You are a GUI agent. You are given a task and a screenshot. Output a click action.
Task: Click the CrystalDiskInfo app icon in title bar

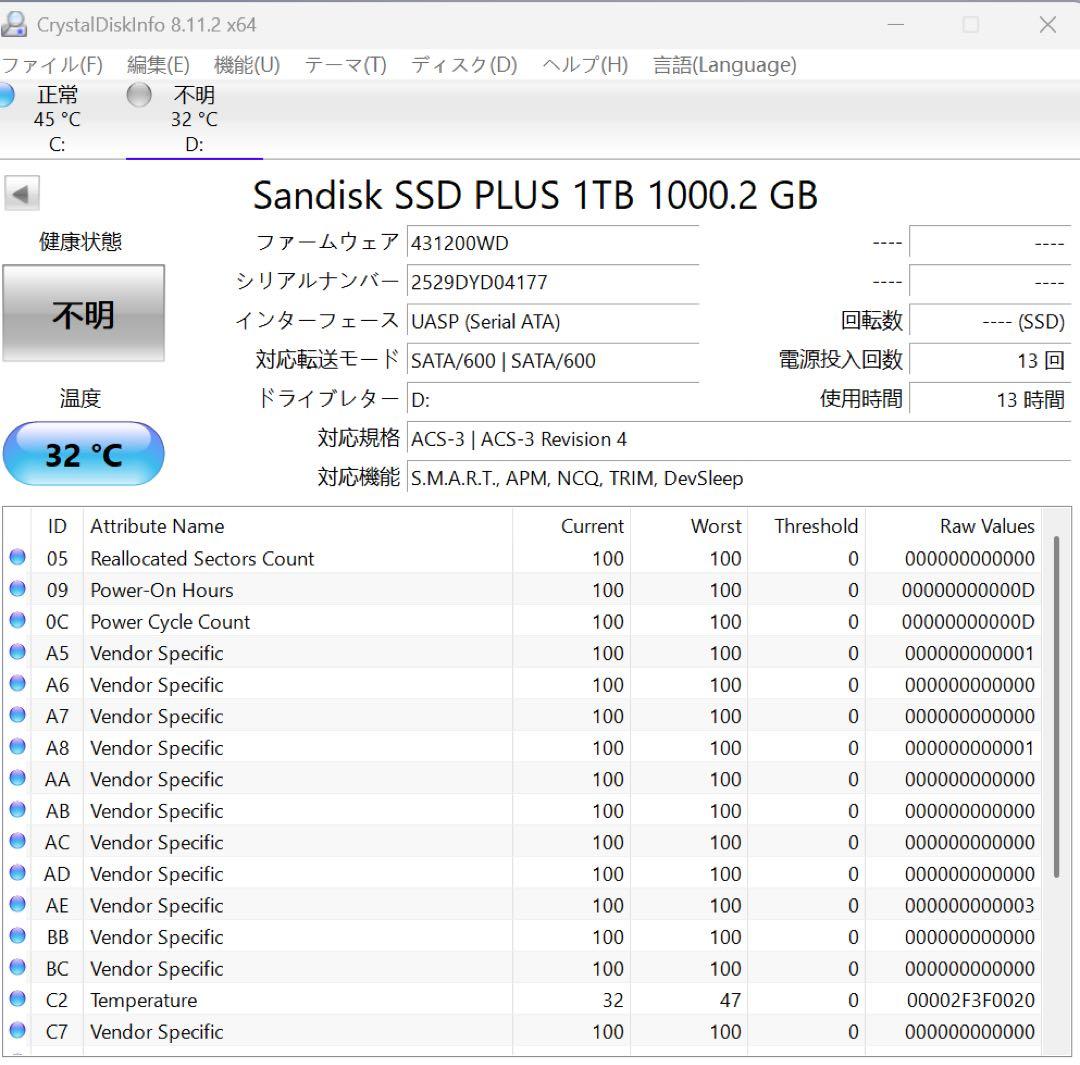(14, 24)
